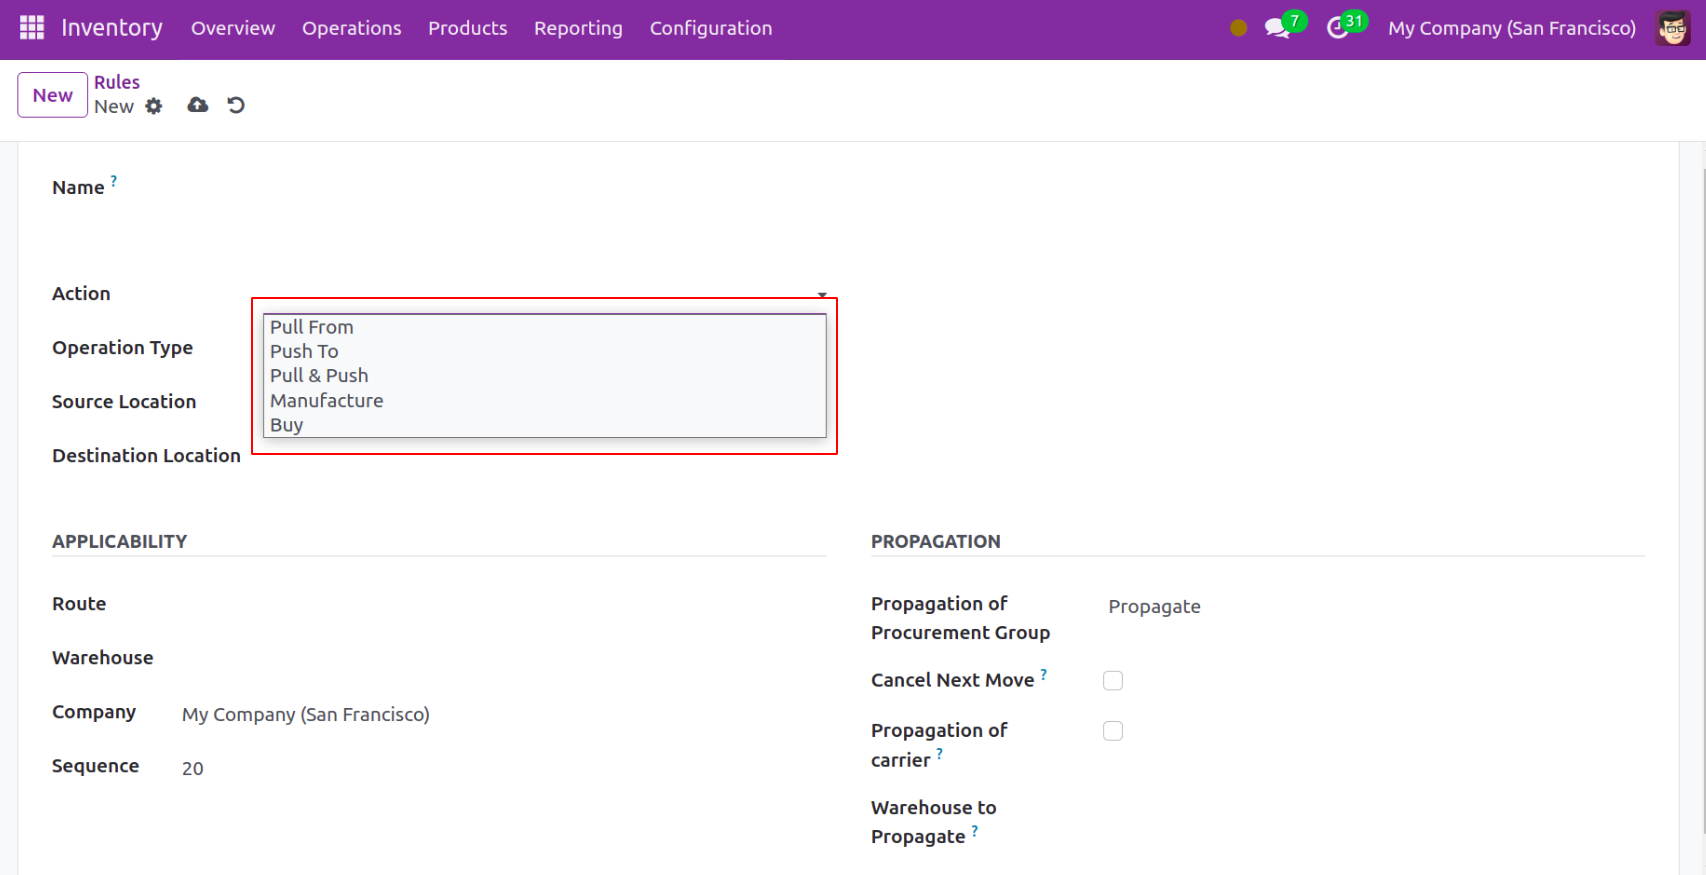
Task: Click the user avatar in the top bar
Action: 1672,28
